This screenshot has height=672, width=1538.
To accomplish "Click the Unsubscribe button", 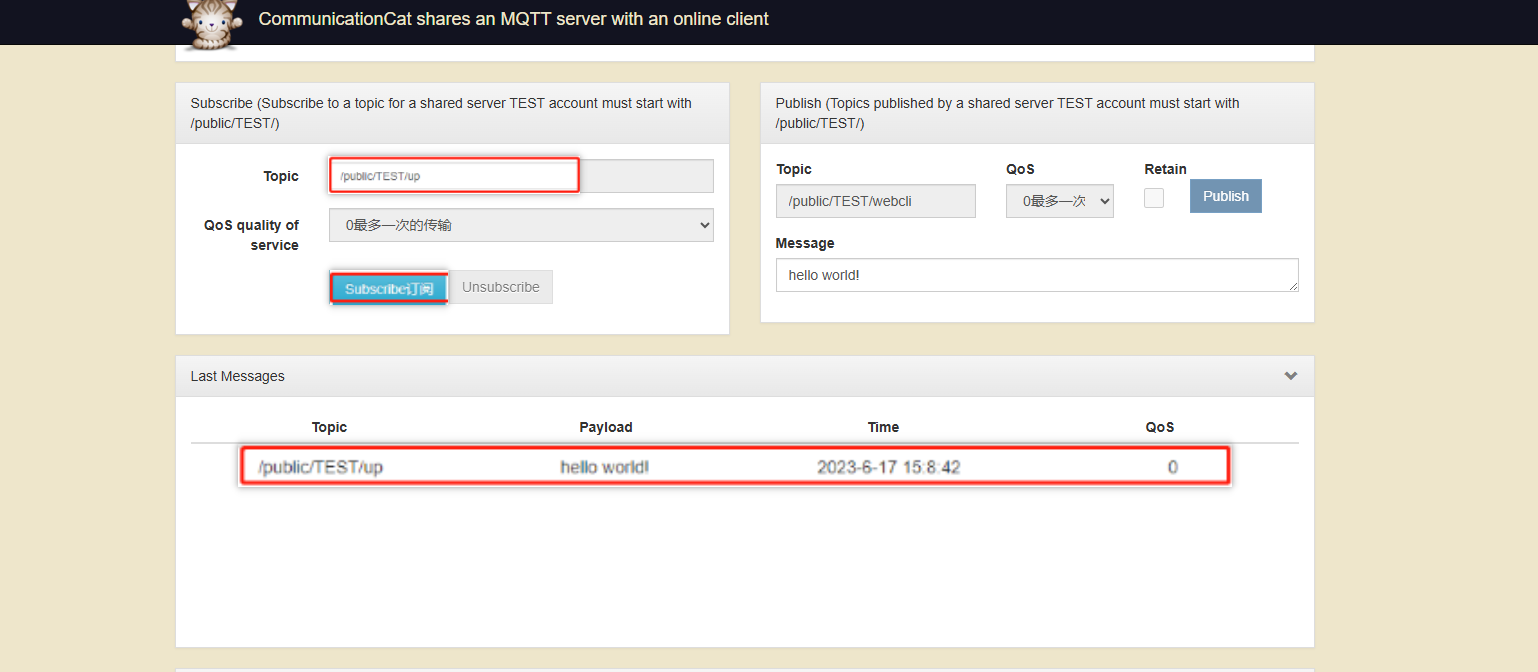I will coord(501,287).
